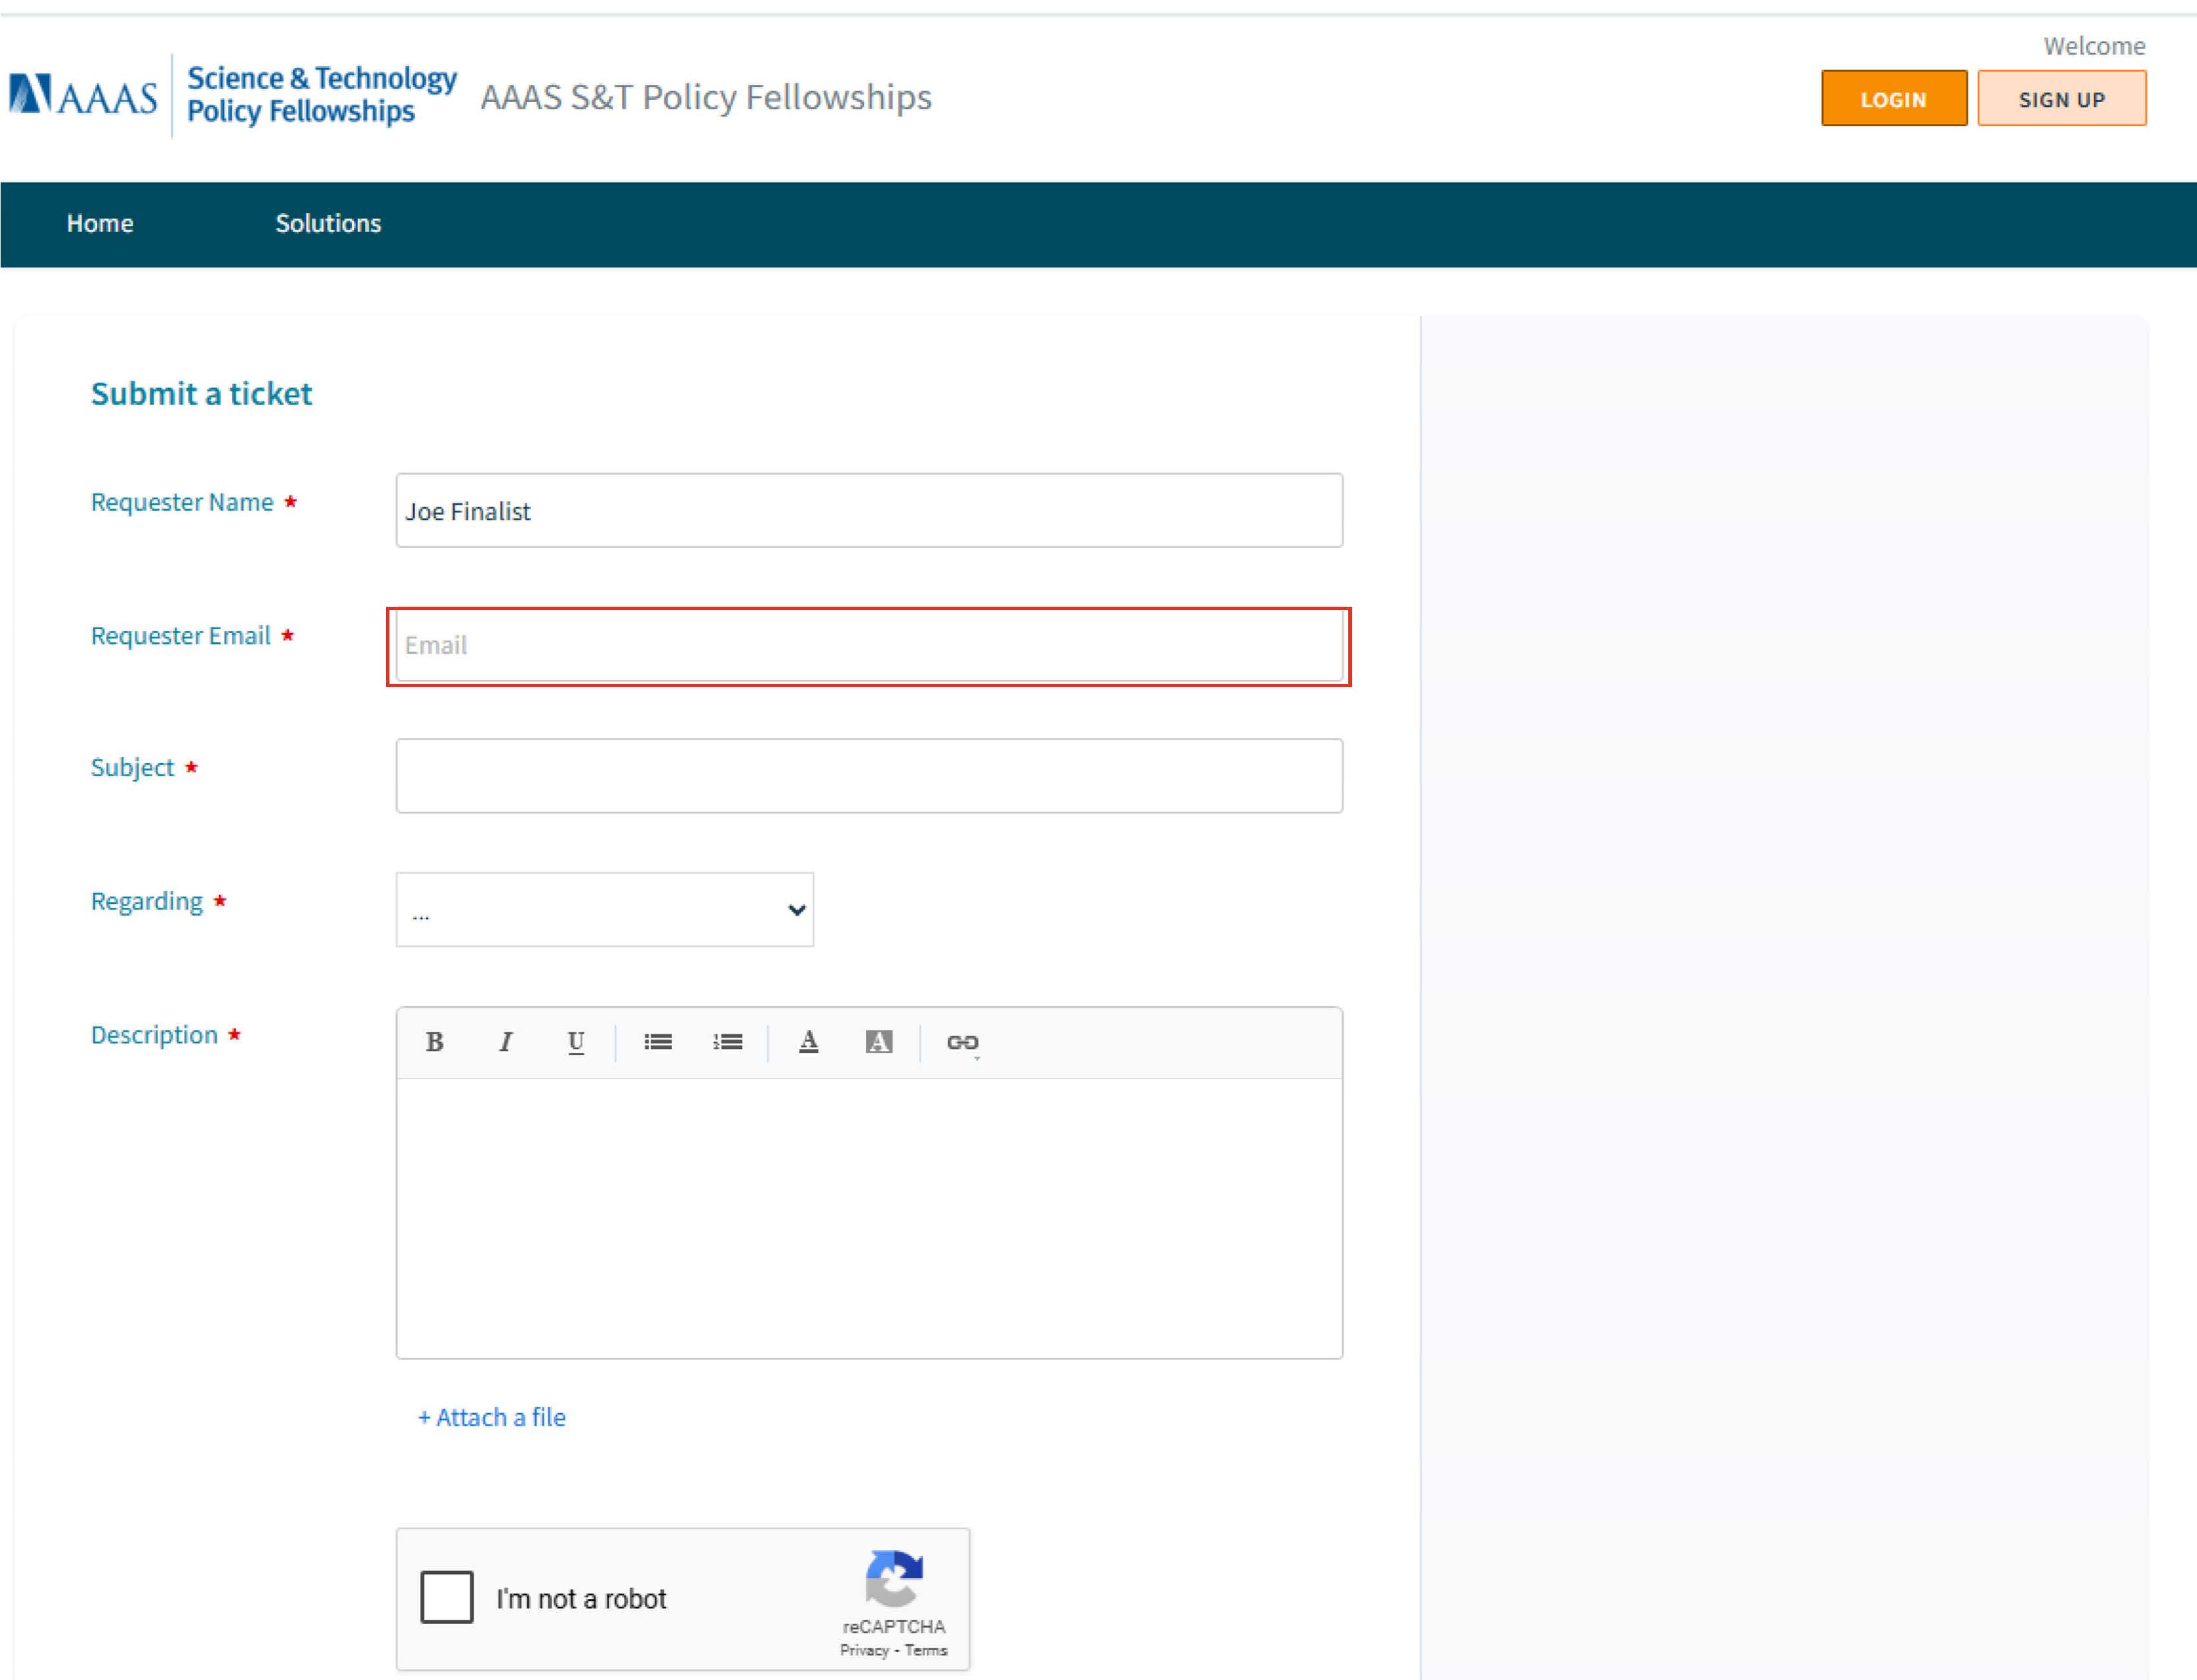Image resolution: width=2197 pixels, height=1680 pixels.
Task: Click the reCAPTCHA logo icon
Action: click(893, 1578)
